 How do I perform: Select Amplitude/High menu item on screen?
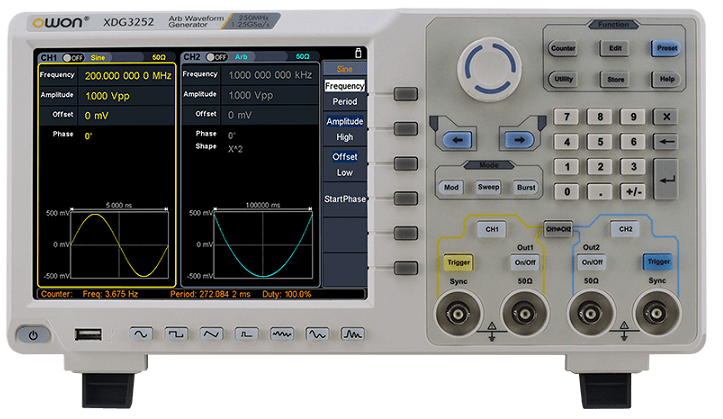click(x=345, y=129)
